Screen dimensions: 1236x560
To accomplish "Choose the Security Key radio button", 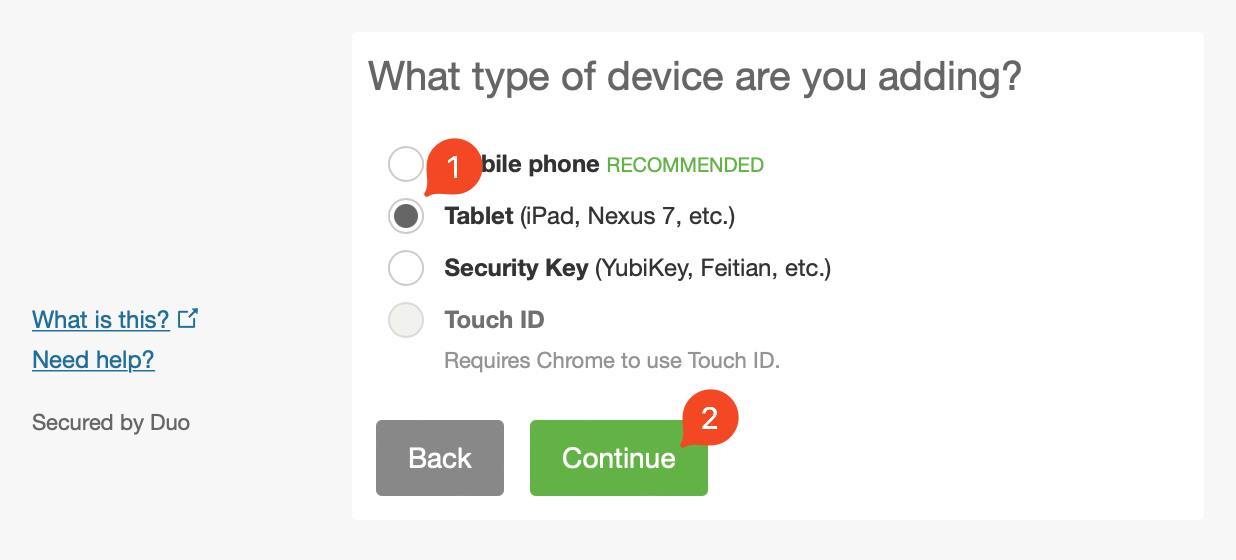I will tap(406, 268).
